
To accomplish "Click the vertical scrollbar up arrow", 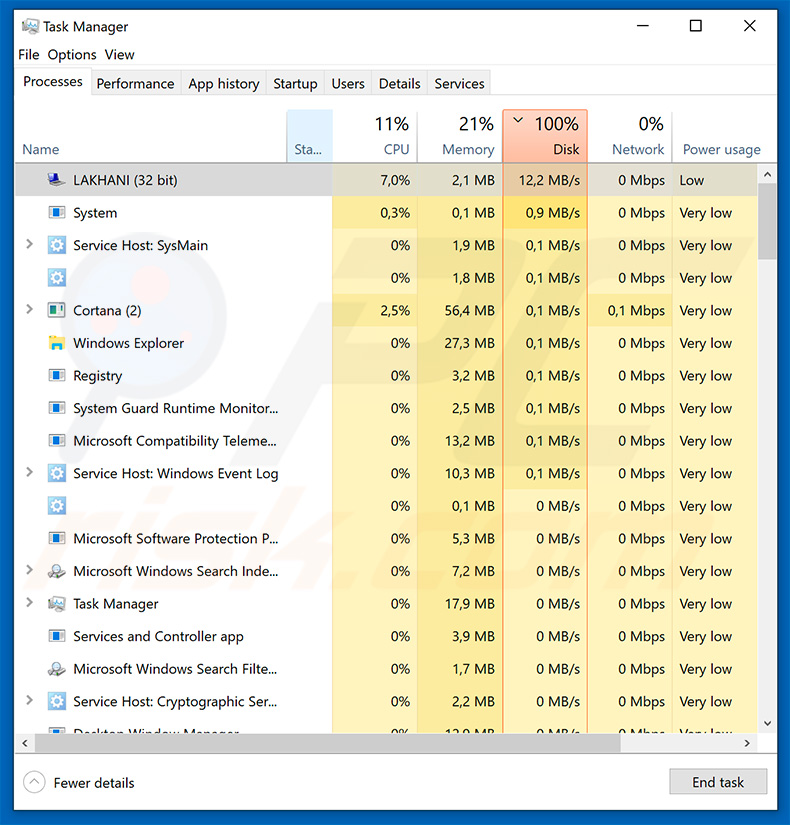I will tap(767, 174).
